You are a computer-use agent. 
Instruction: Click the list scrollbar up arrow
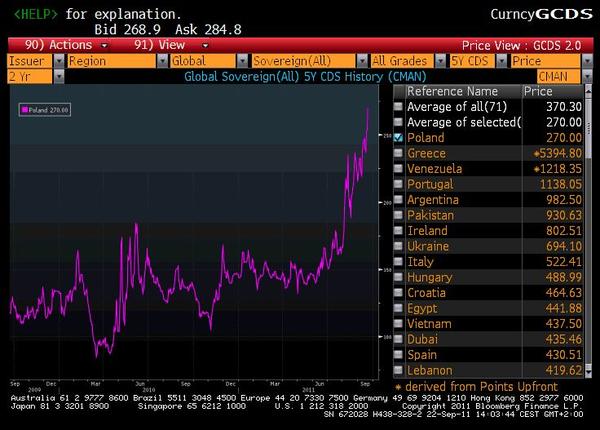(588, 90)
